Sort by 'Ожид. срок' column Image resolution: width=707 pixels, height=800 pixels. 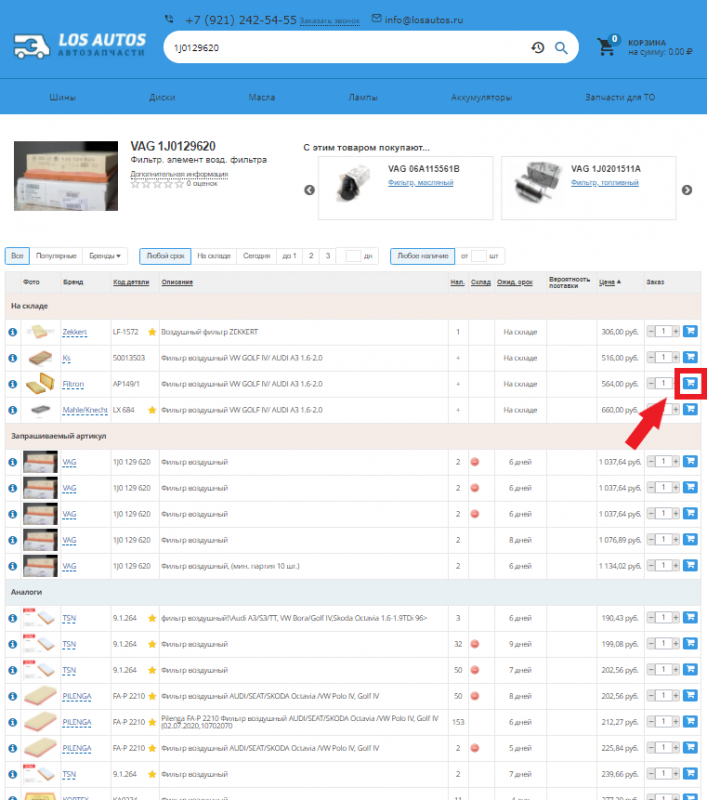point(515,282)
